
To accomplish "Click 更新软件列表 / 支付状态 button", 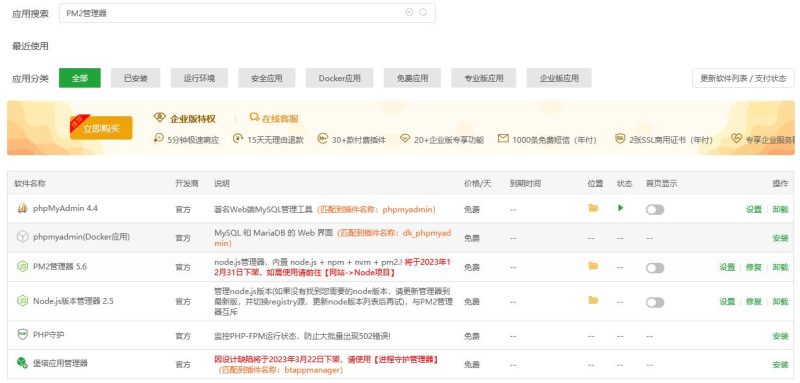I will click(x=743, y=78).
